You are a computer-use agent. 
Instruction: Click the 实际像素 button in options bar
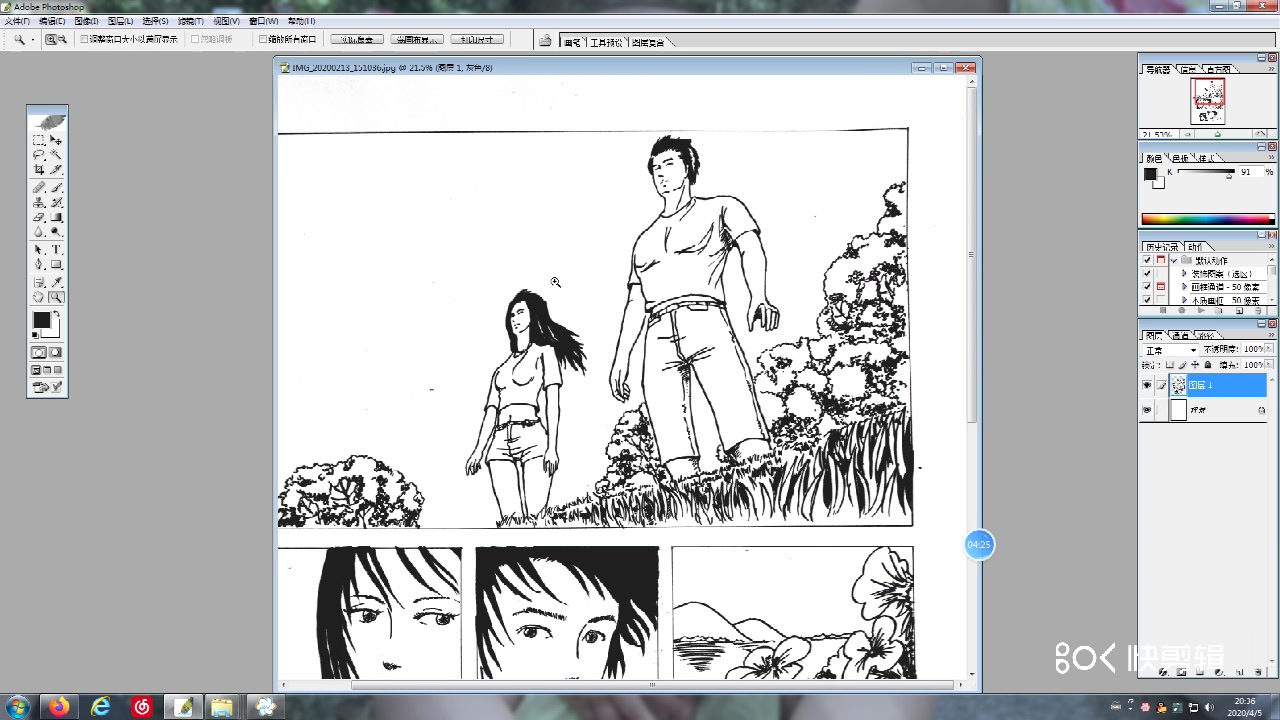[x=356, y=39]
